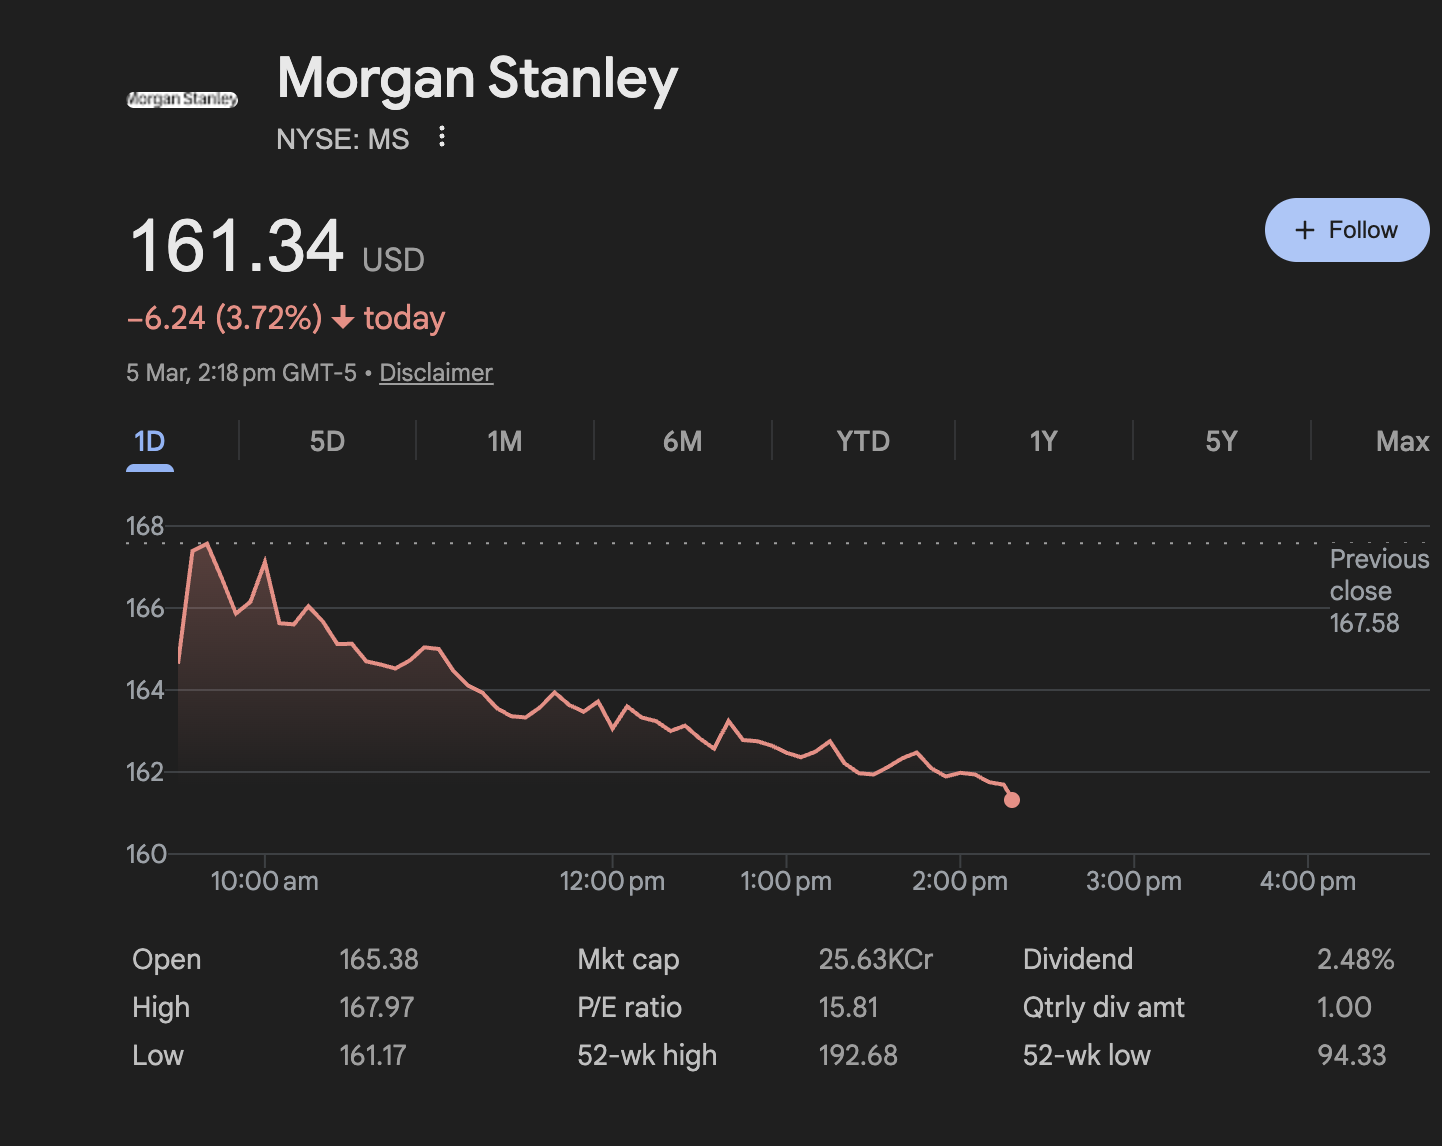Screen dimensions: 1442x1146
Task: Click the current price marker dot on chart
Action: tap(1012, 799)
